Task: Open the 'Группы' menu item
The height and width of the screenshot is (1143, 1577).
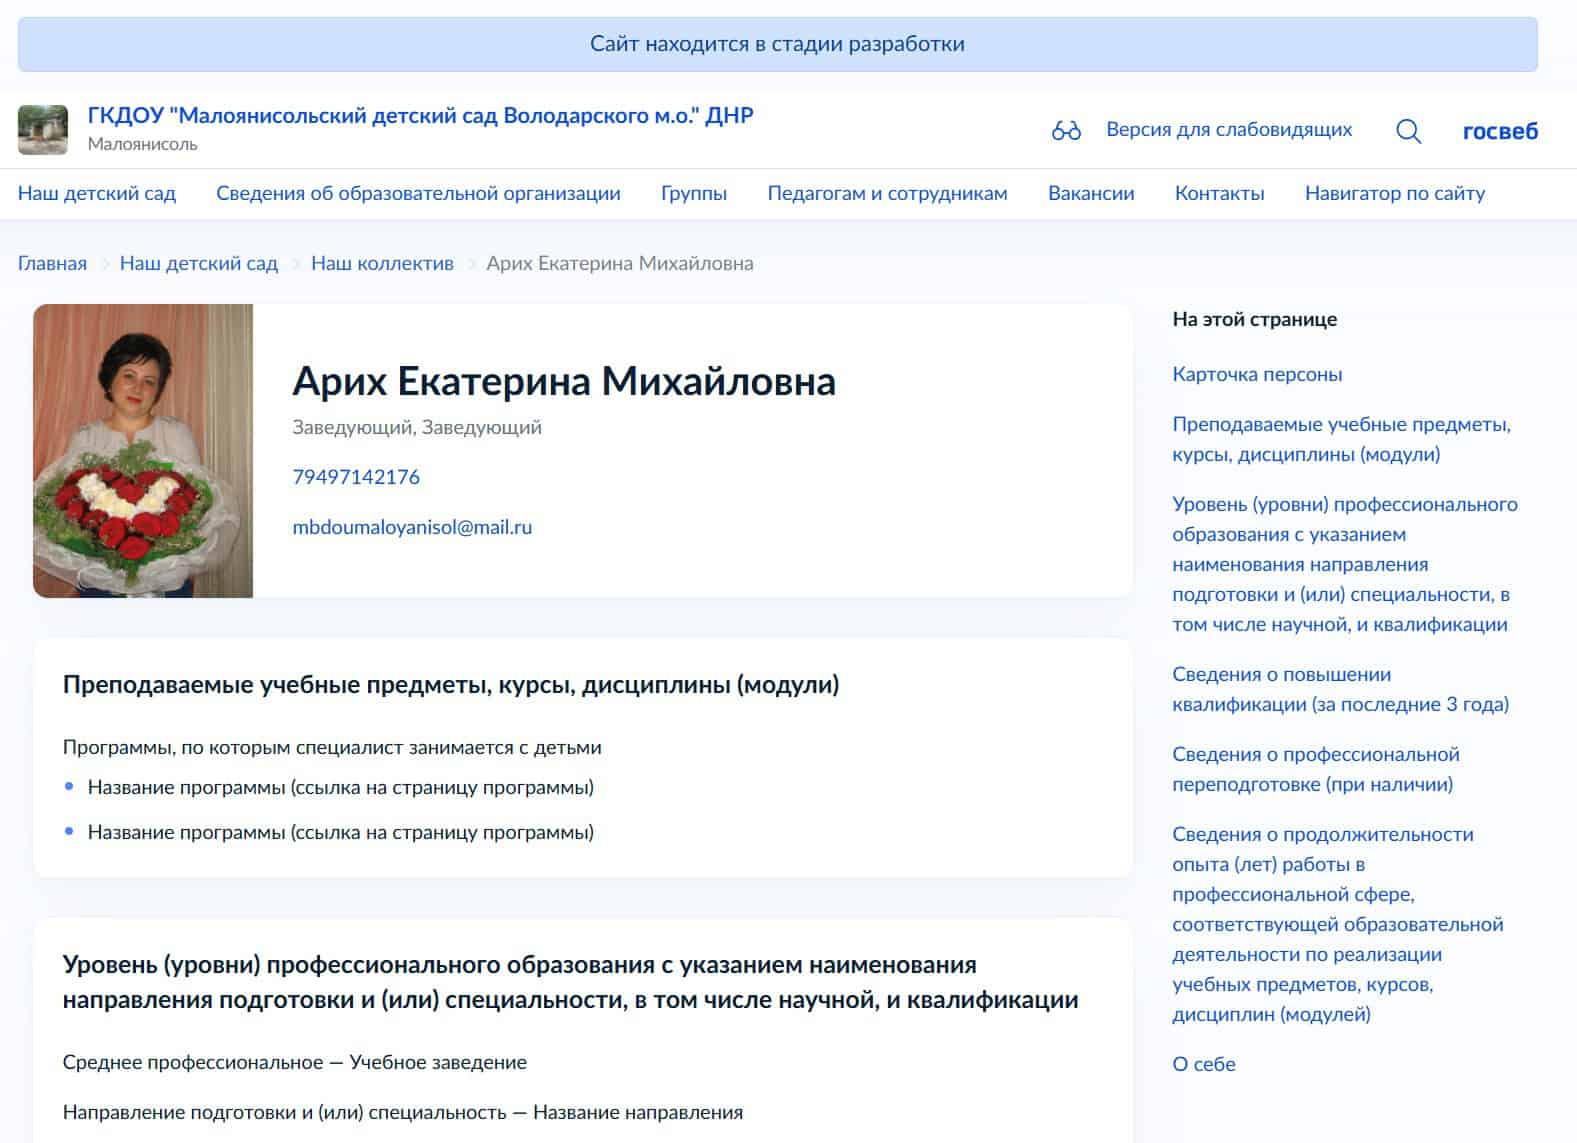Action: (694, 193)
